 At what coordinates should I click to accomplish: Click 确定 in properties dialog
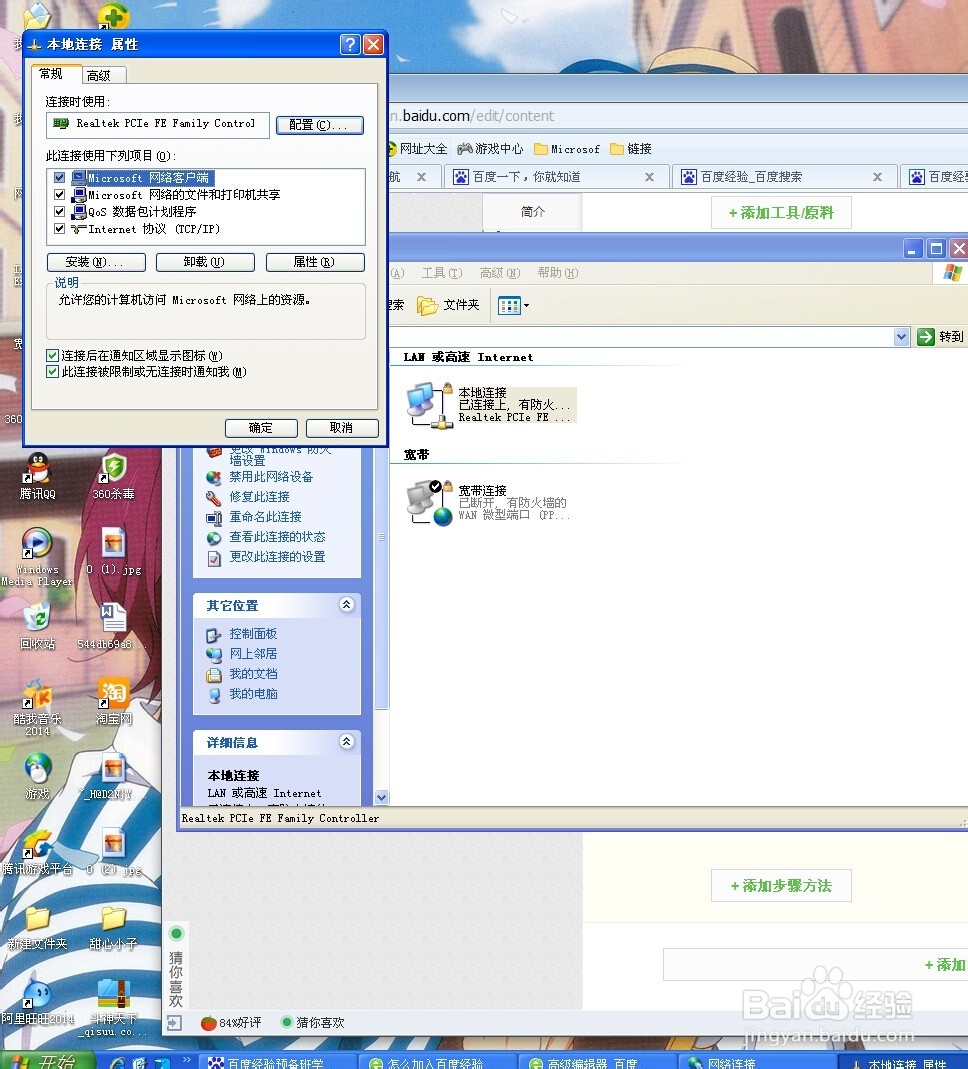click(261, 428)
